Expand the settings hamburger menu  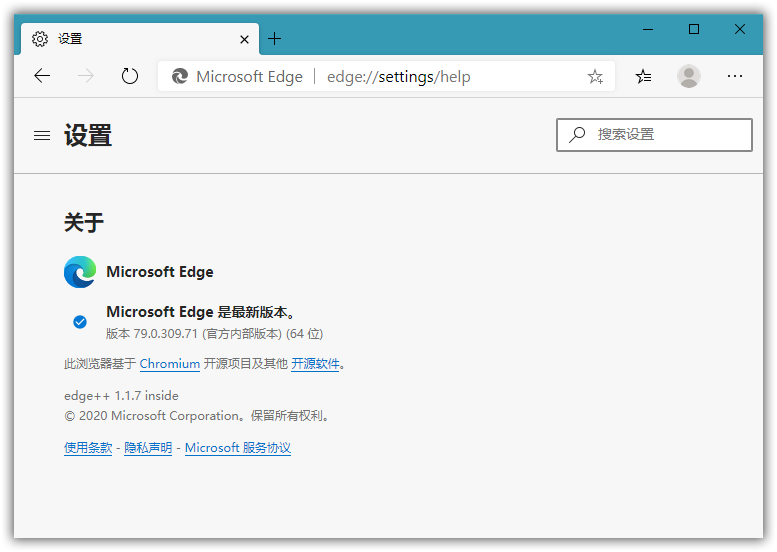click(x=42, y=135)
